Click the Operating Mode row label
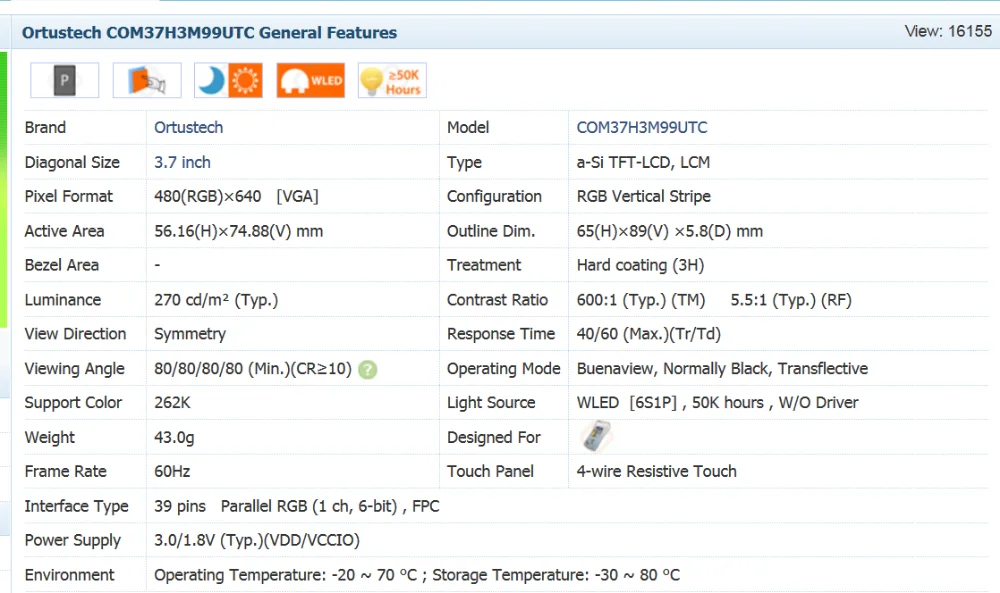This screenshot has width=1000, height=593. tap(503, 369)
